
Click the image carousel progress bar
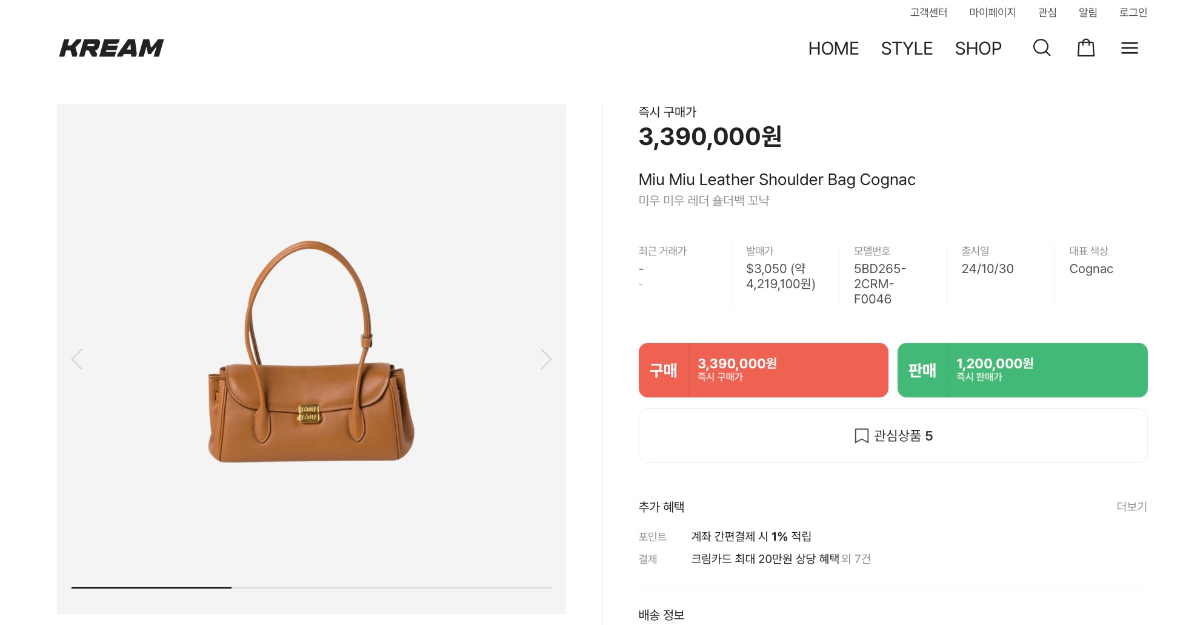[x=311, y=587]
